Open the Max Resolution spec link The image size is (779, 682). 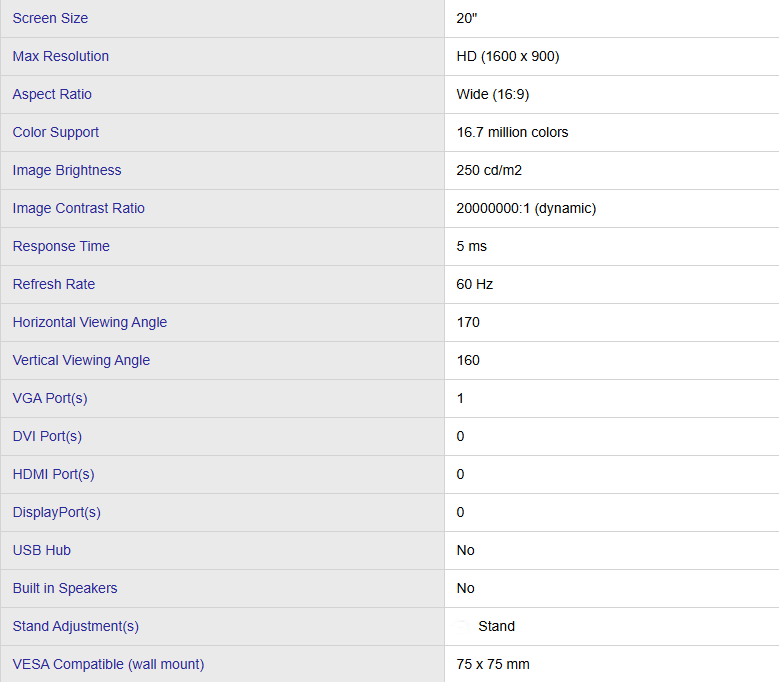click(x=60, y=56)
